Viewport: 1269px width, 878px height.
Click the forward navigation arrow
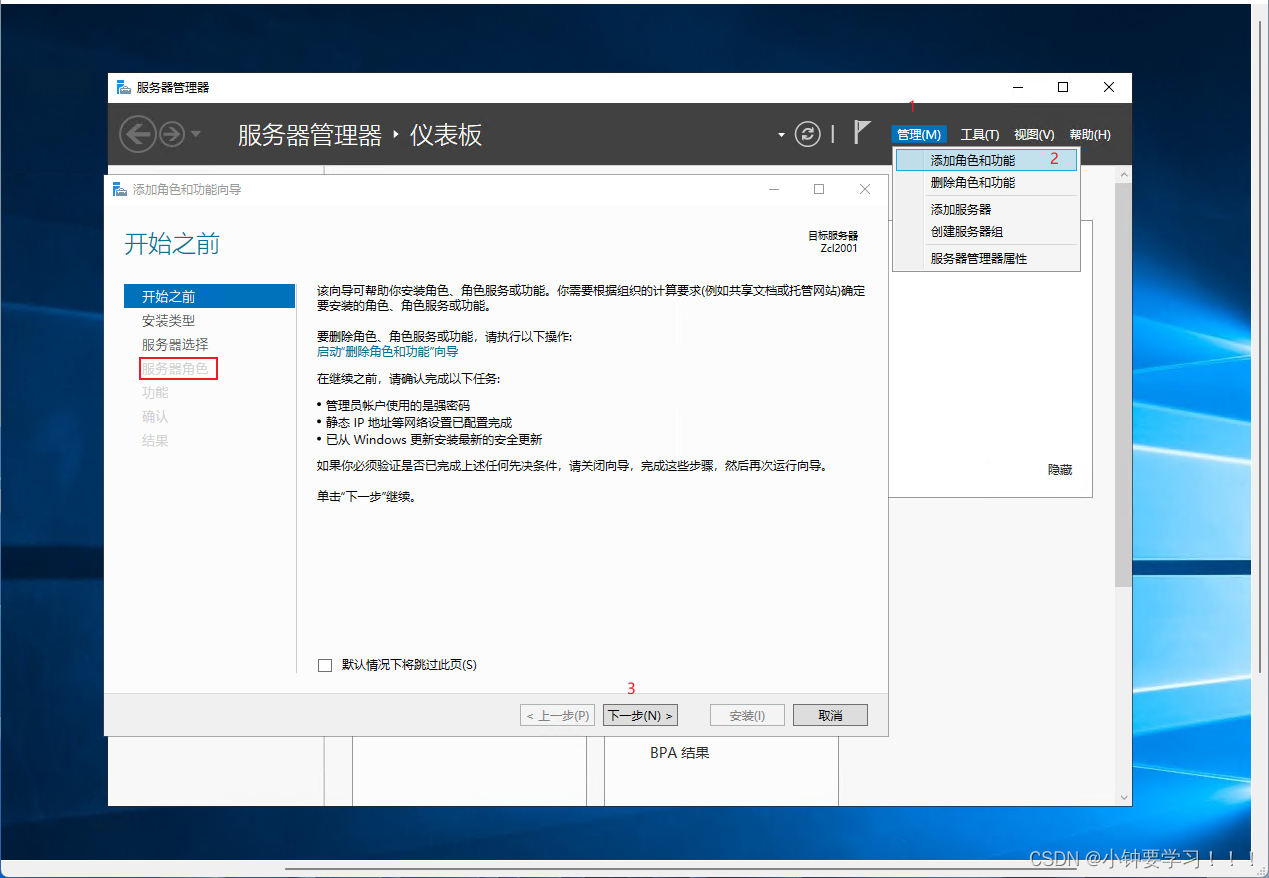tap(172, 133)
